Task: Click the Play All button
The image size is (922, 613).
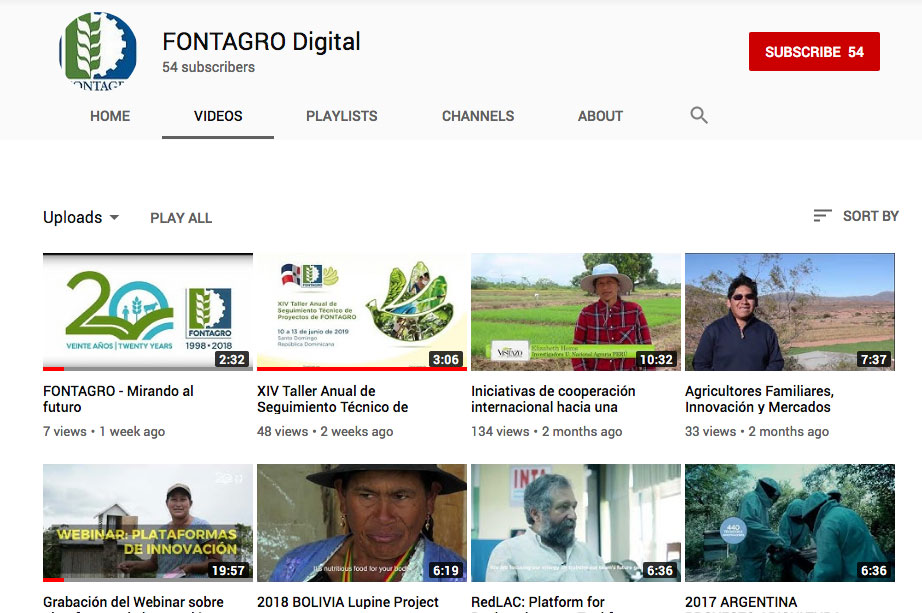Action: point(181,218)
